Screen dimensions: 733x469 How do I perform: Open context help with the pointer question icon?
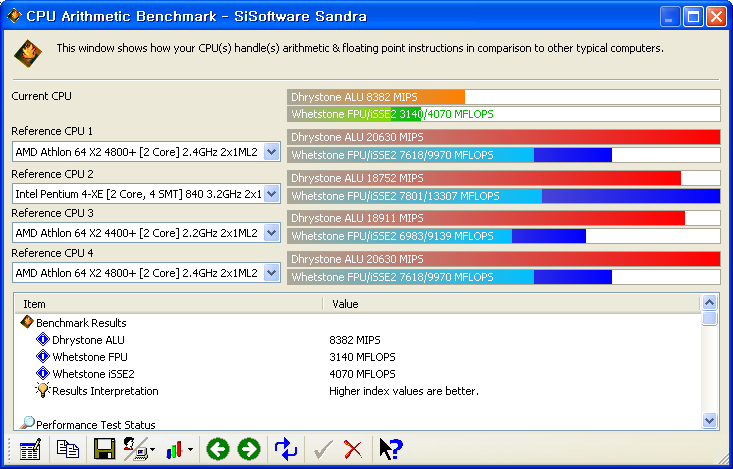coord(391,449)
